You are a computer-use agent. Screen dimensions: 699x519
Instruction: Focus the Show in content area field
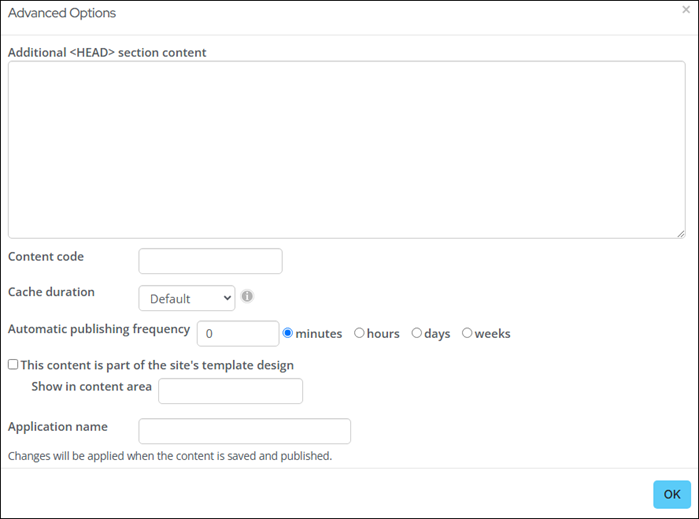click(x=230, y=391)
